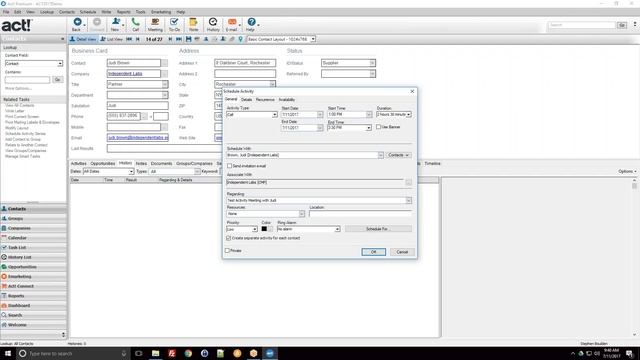Open the Meeting scheduling icon
This screenshot has width=640, height=360.
coord(155,24)
